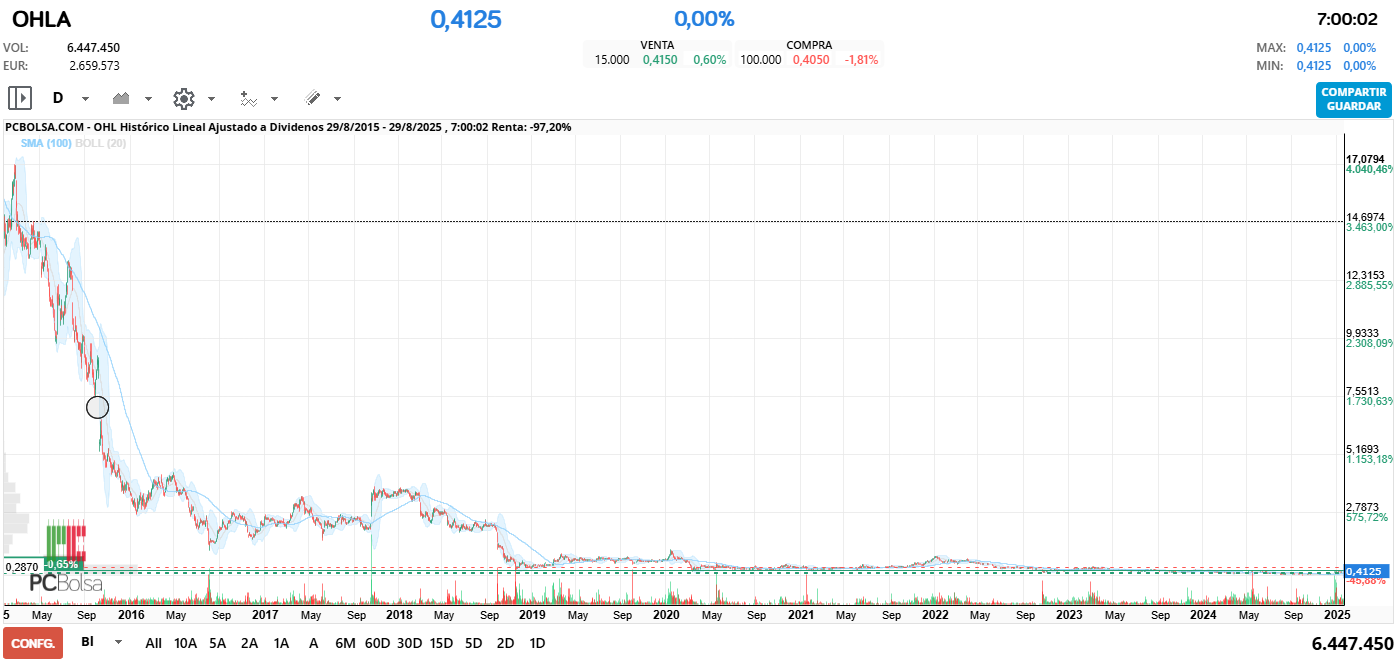Click the BI label in bottom bar

coord(88,642)
